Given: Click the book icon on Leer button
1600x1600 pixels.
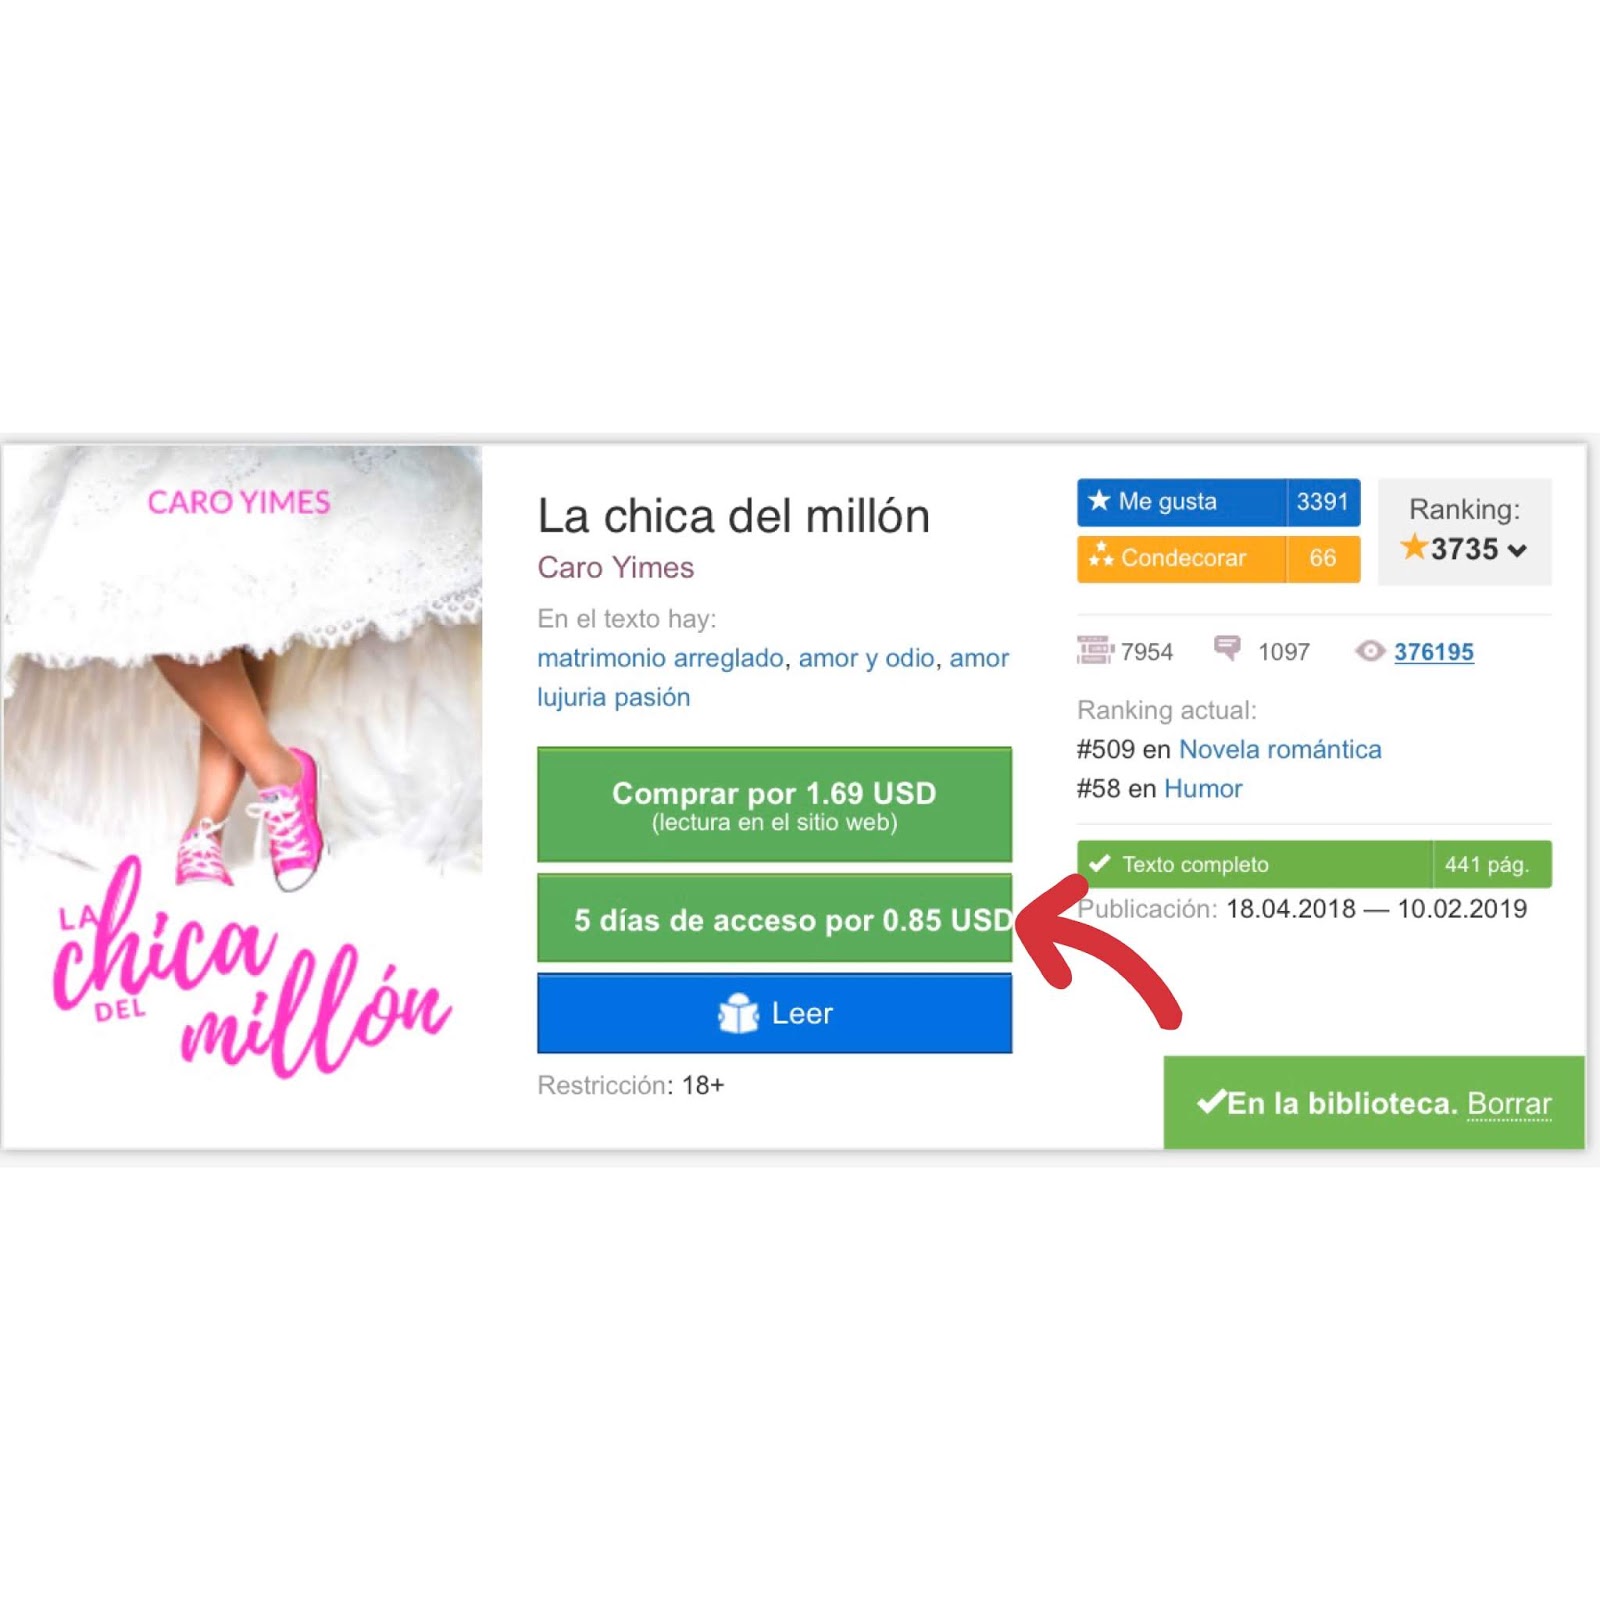Looking at the screenshot, I should coord(738,1013).
